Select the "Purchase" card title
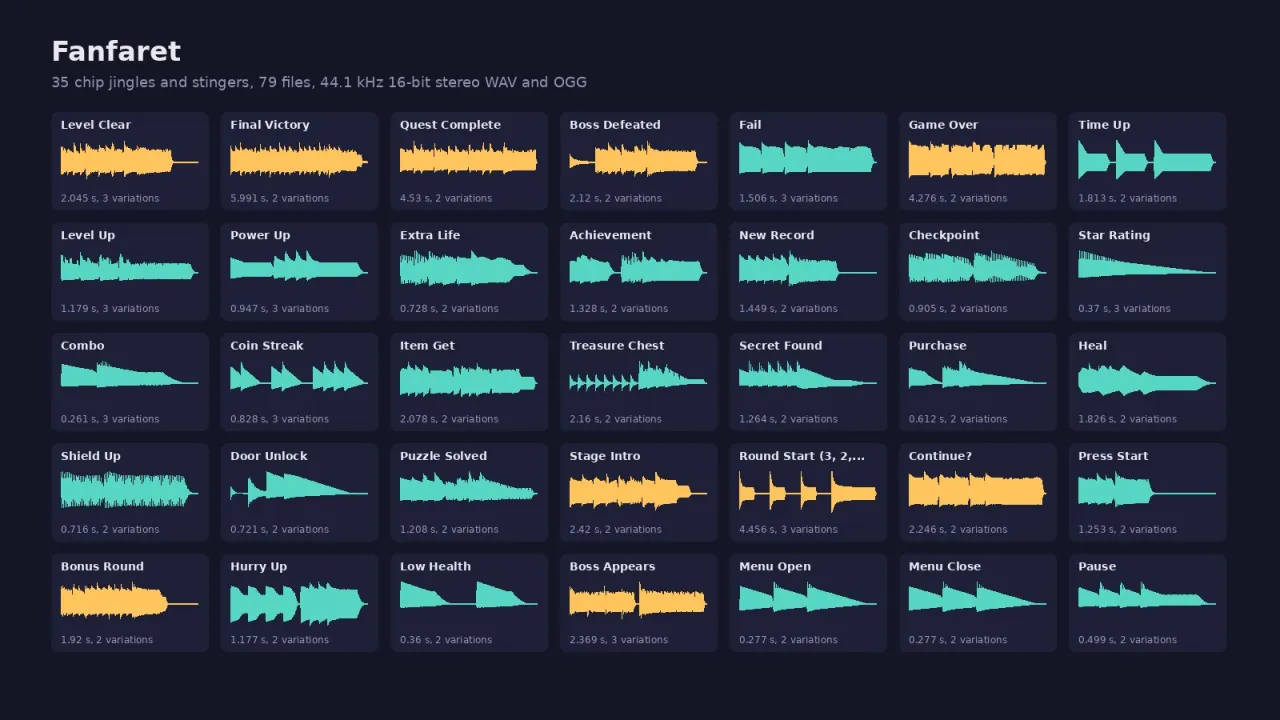1280x720 pixels. pyautogui.click(x=938, y=346)
